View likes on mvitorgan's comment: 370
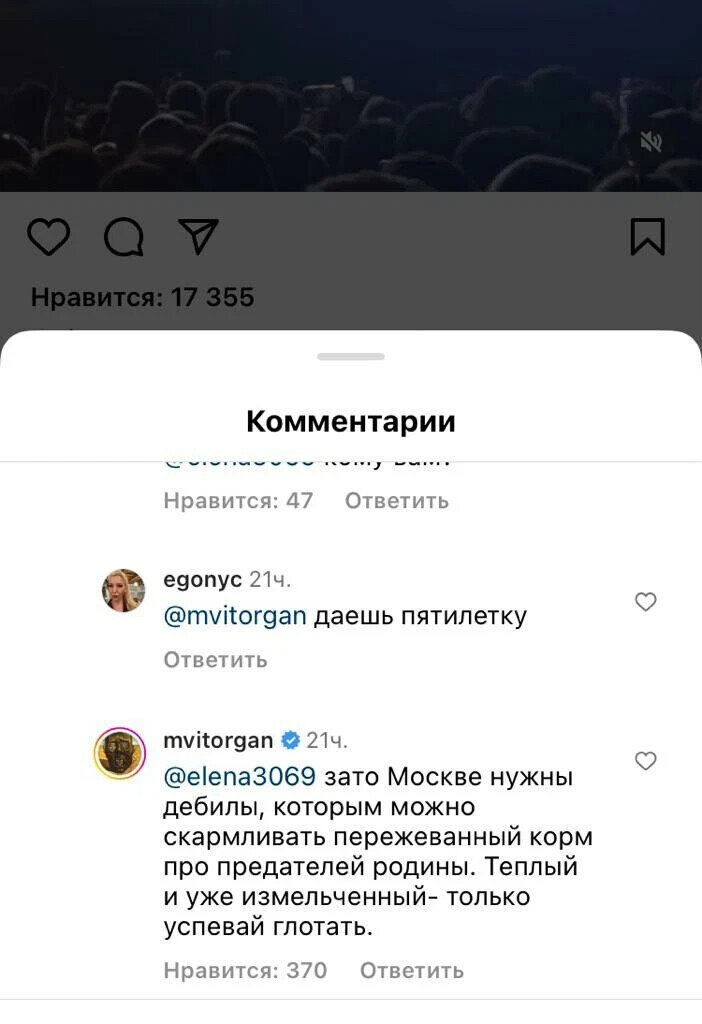 pyautogui.click(x=245, y=970)
